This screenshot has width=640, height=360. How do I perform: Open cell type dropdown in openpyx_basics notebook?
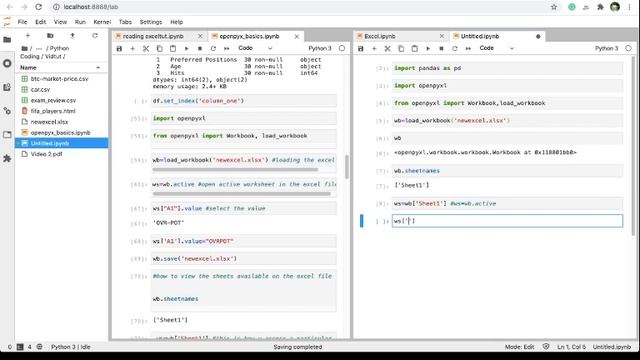coord(255,48)
